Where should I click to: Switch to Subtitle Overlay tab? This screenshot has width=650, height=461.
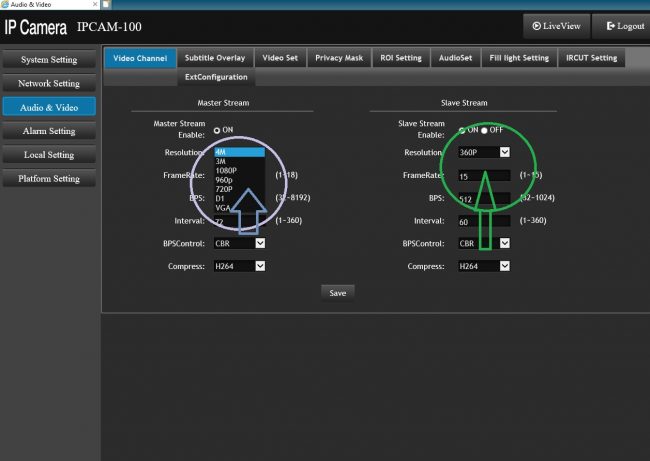[x=215, y=58]
